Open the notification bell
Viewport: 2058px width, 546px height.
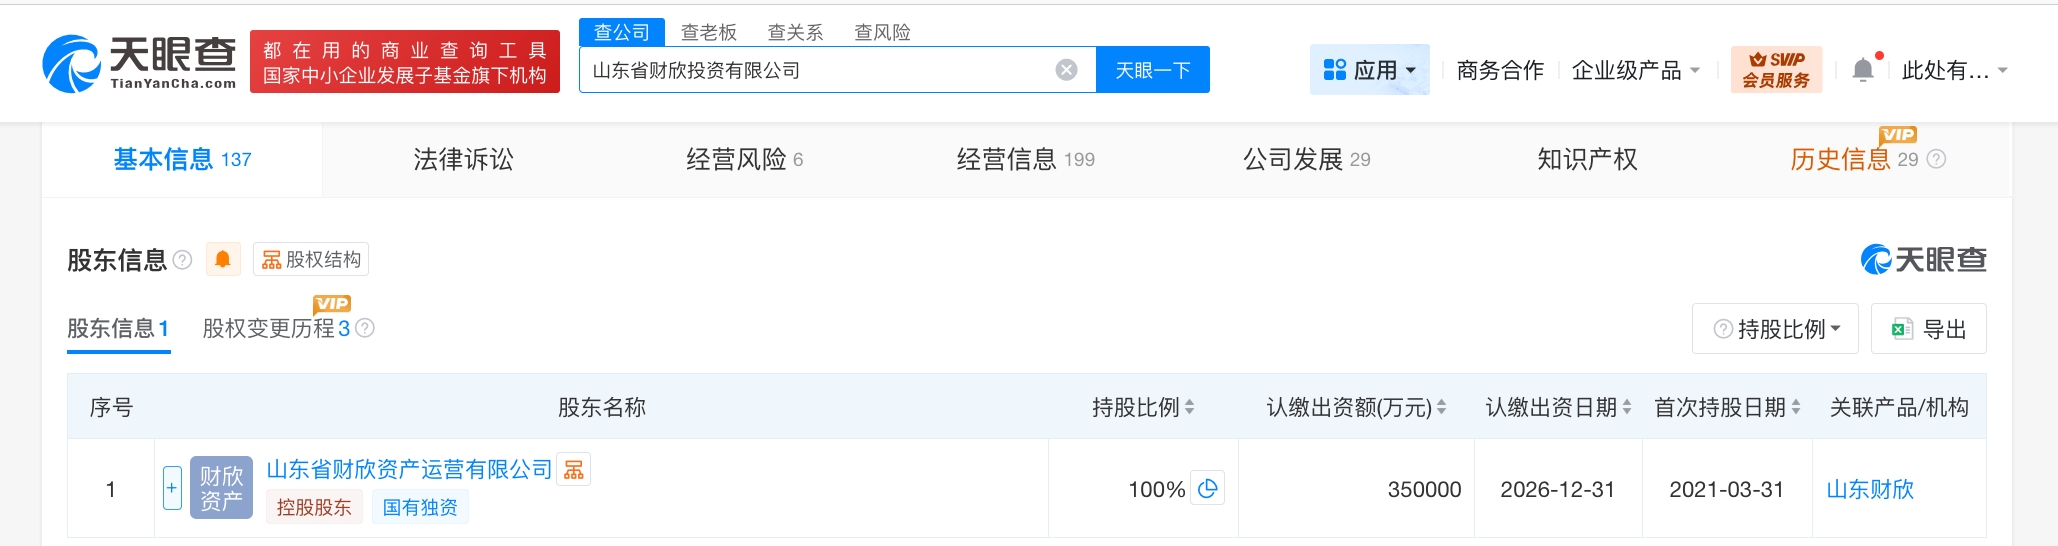click(1863, 70)
